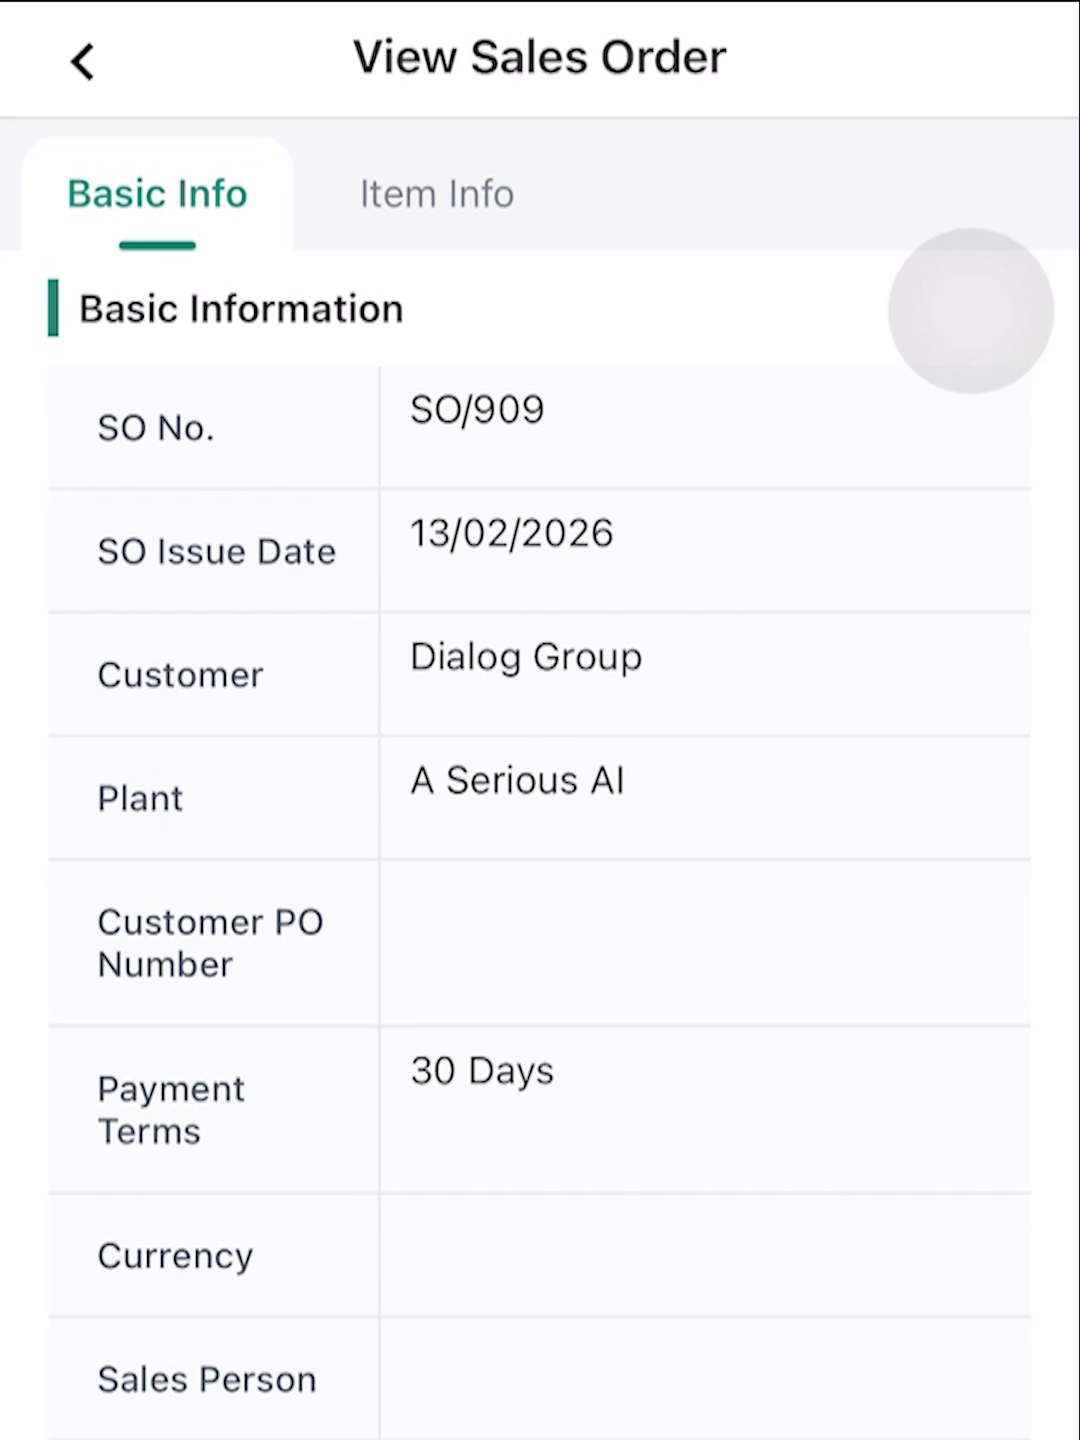Click the Customer row label
Viewport: 1080px width, 1440px height.
(180, 675)
